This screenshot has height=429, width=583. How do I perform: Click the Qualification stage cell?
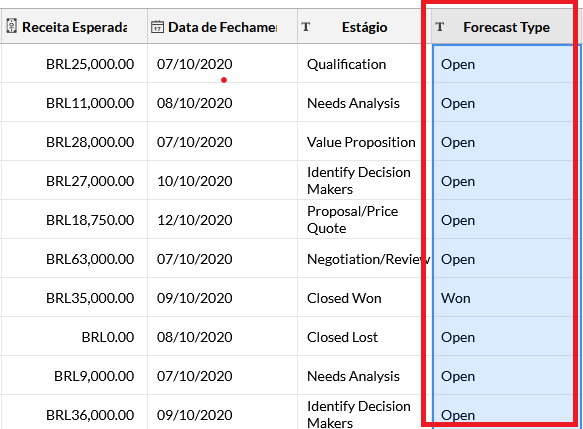coord(364,64)
